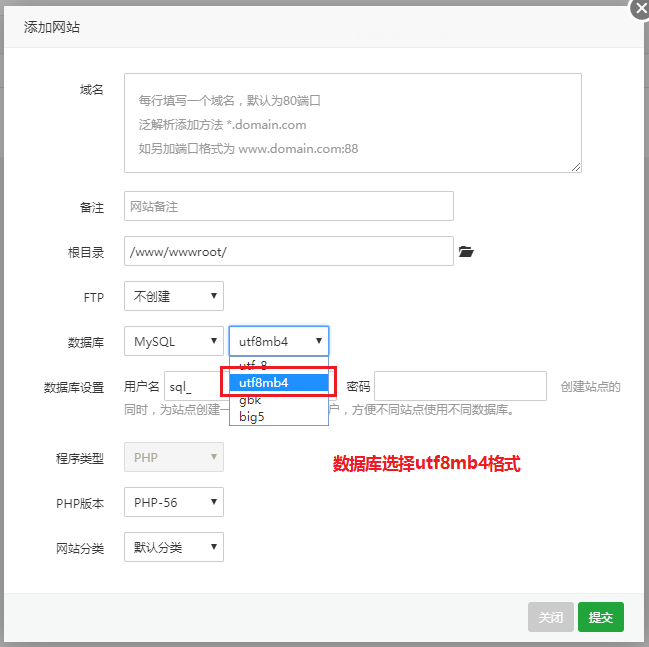Submit the form with green 提交 button
The height and width of the screenshot is (647, 649).
tap(601, 618)
